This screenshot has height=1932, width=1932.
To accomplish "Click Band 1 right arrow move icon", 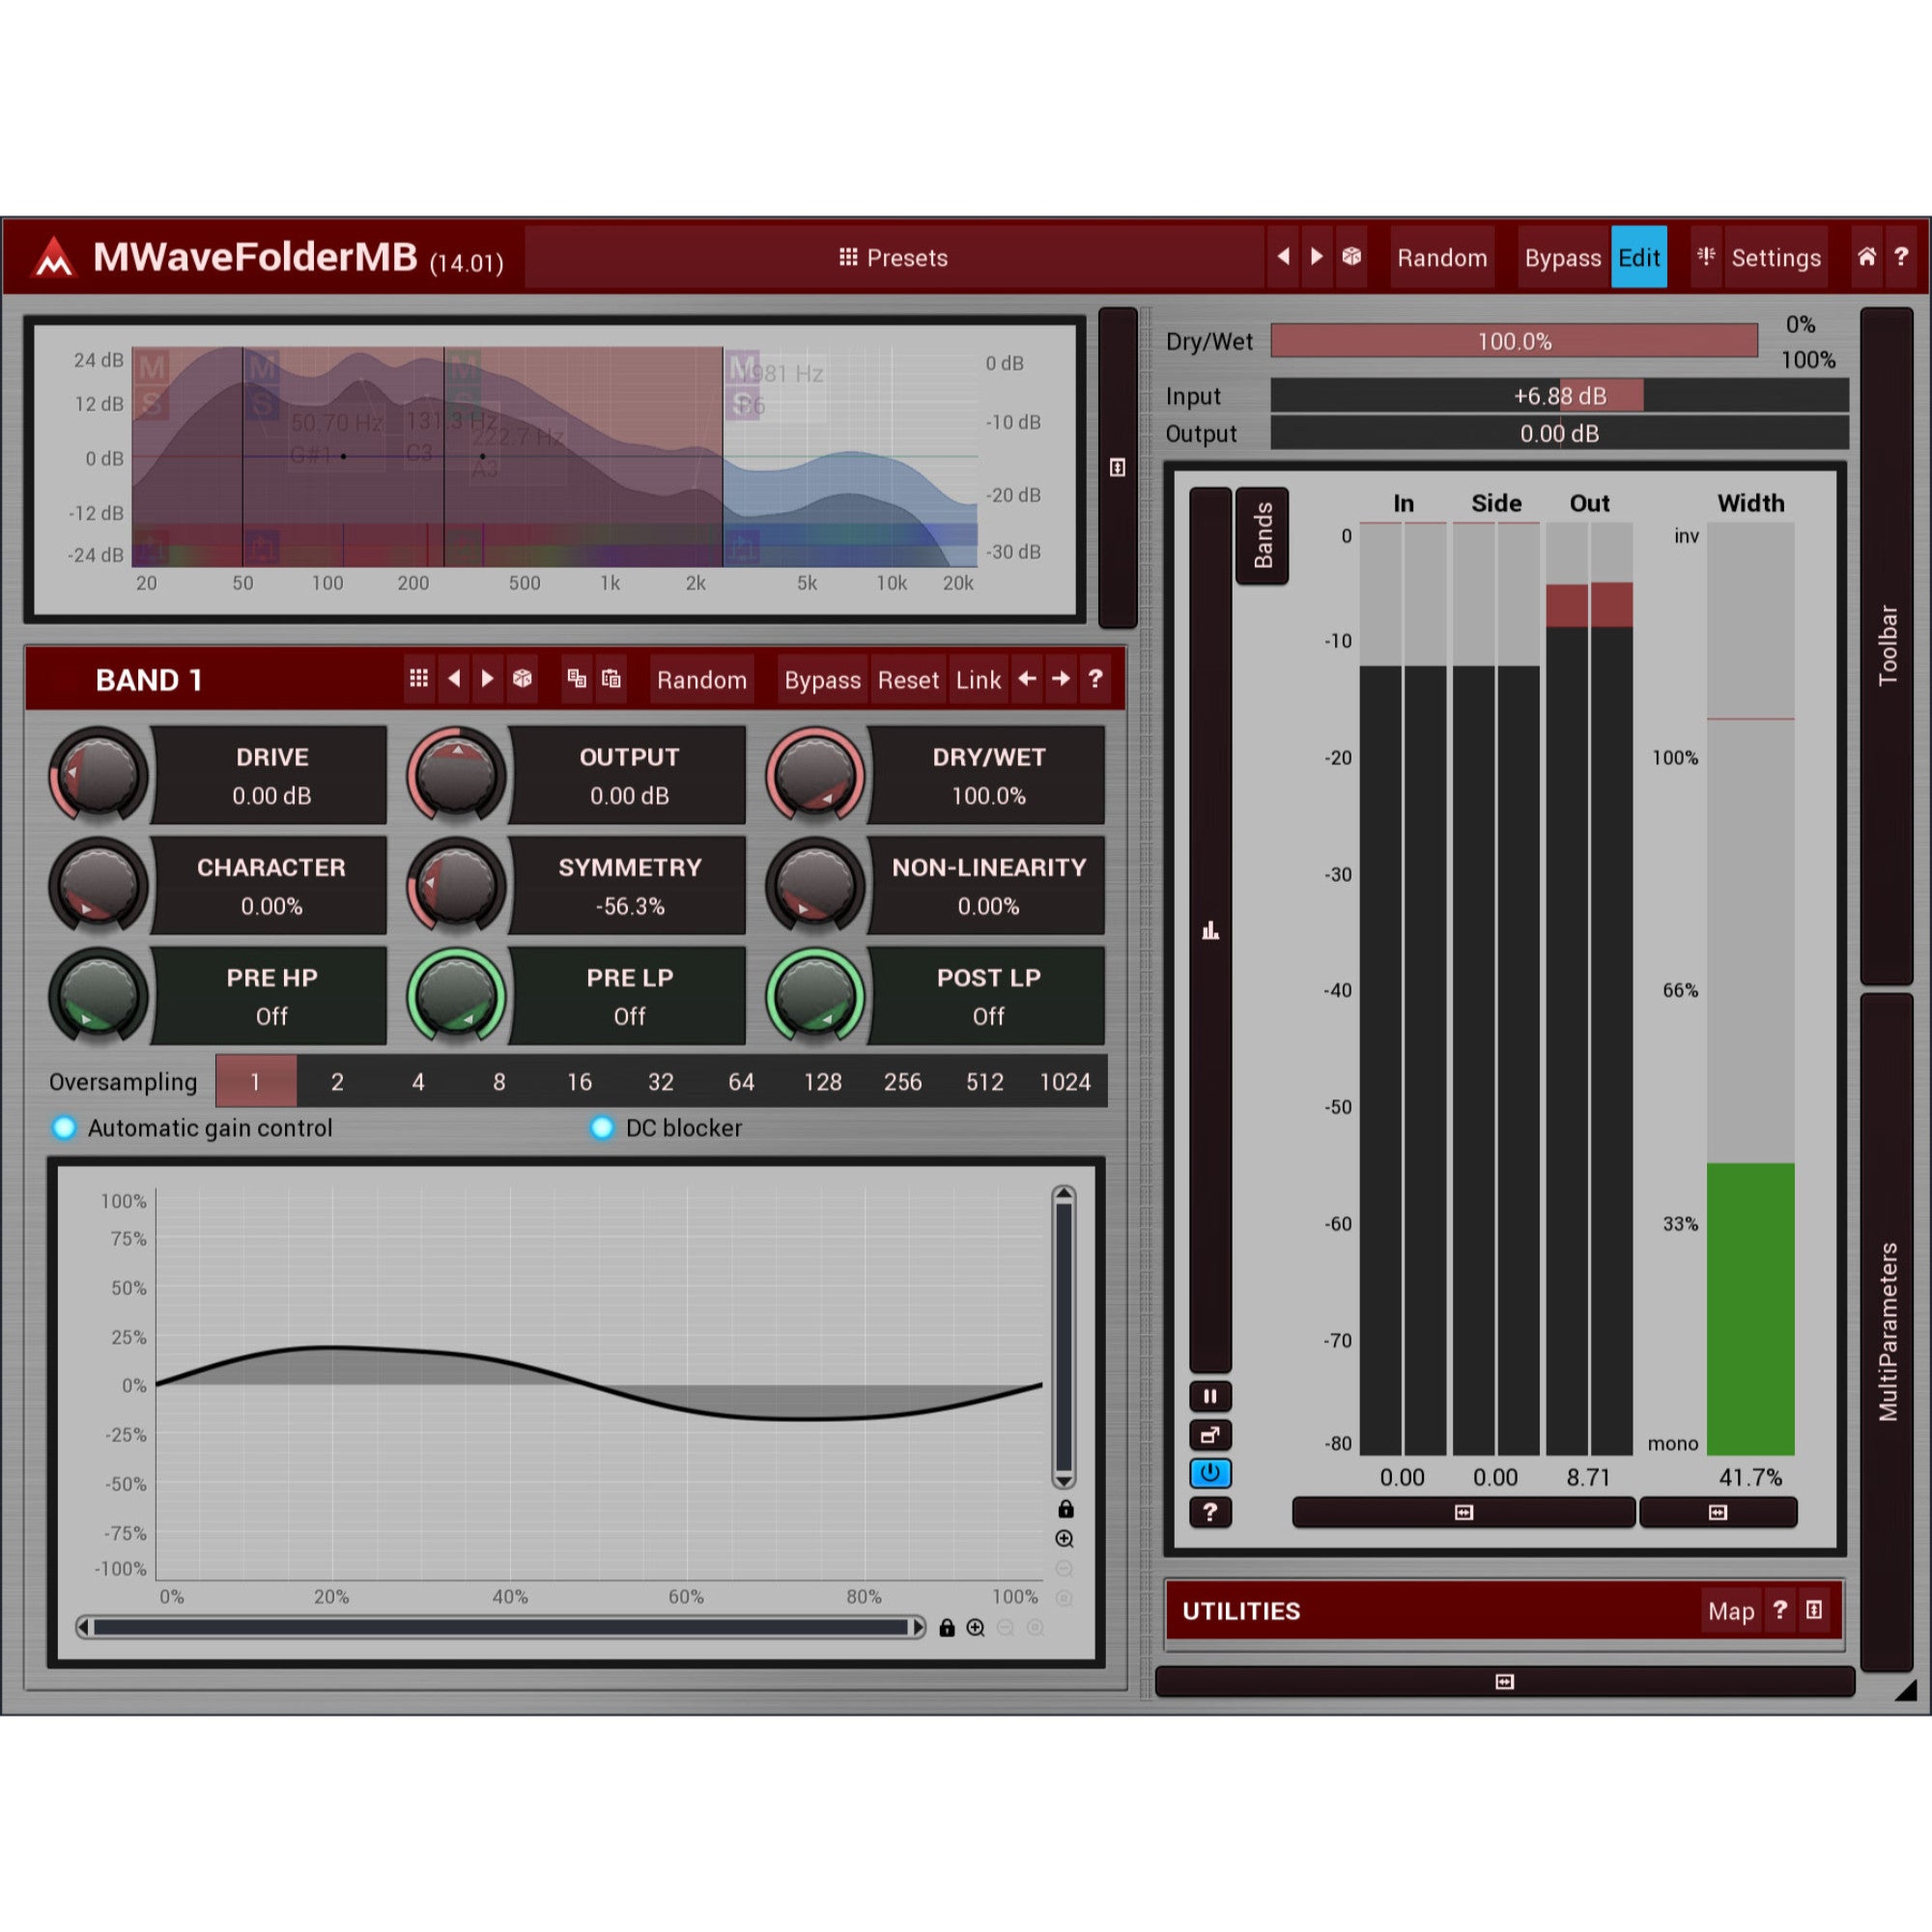I will [1061, 679].
